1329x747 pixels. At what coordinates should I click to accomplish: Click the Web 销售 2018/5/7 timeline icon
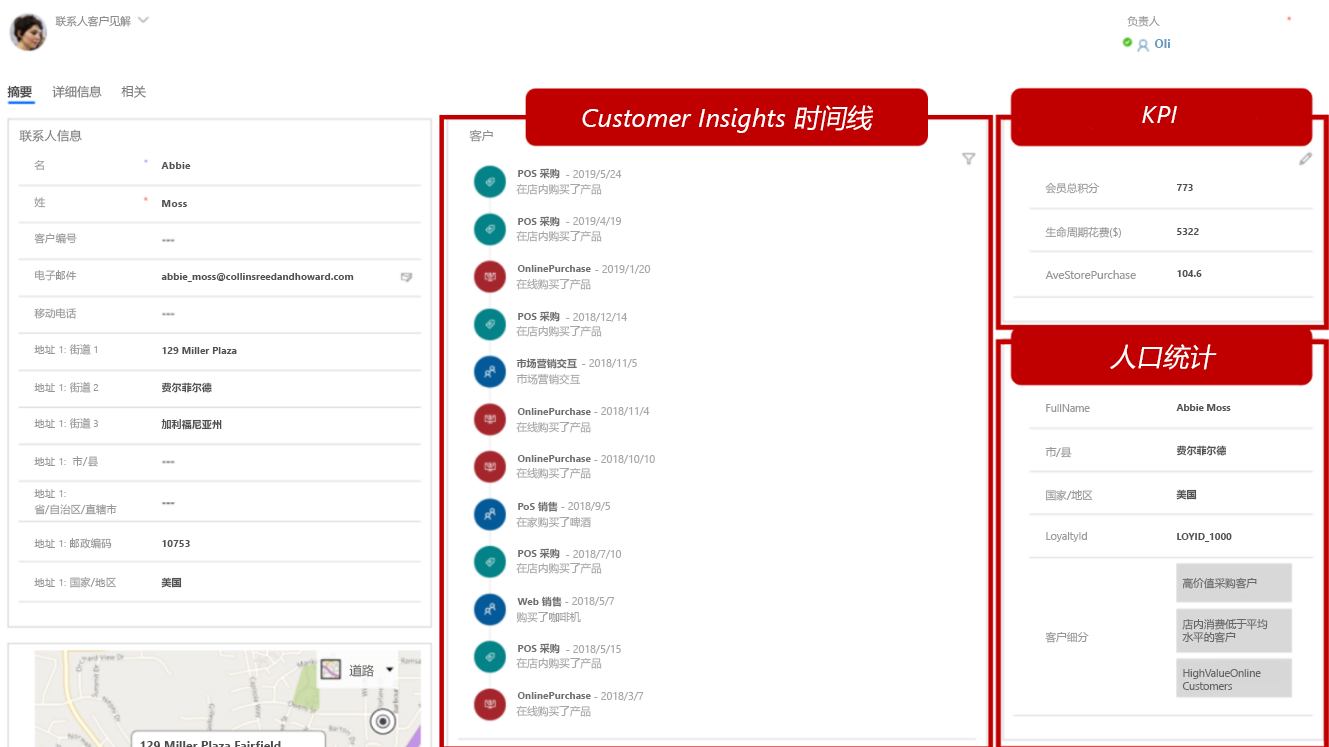pos(490,609)
